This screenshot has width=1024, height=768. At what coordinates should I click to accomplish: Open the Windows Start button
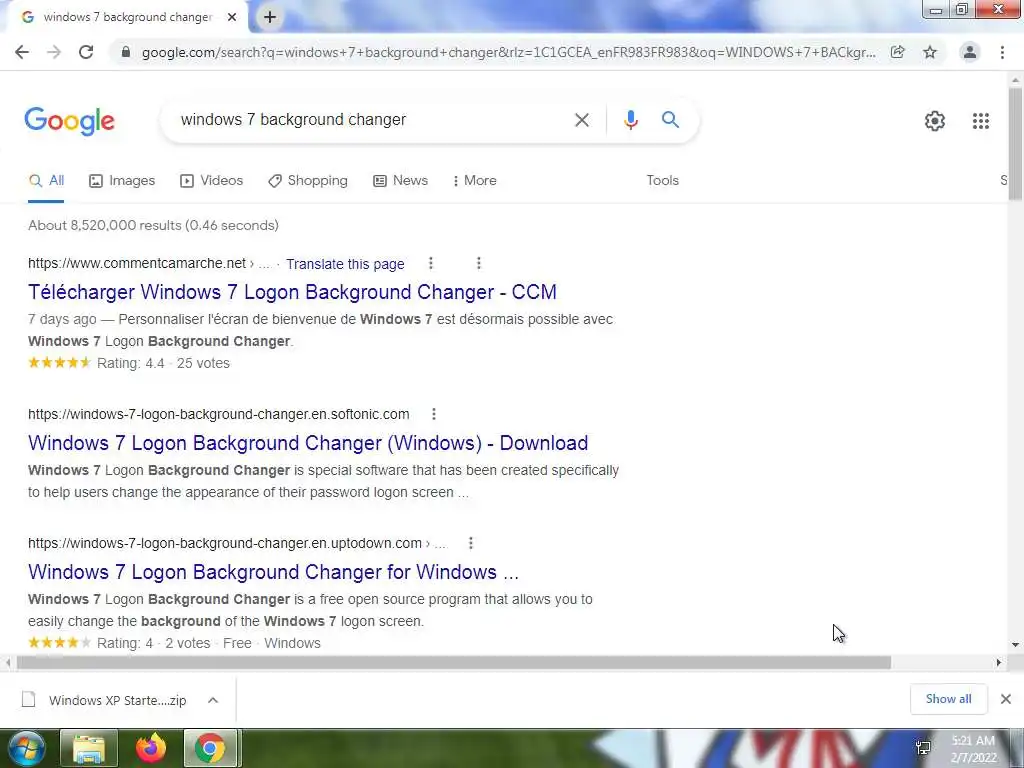tap(26, 748)
